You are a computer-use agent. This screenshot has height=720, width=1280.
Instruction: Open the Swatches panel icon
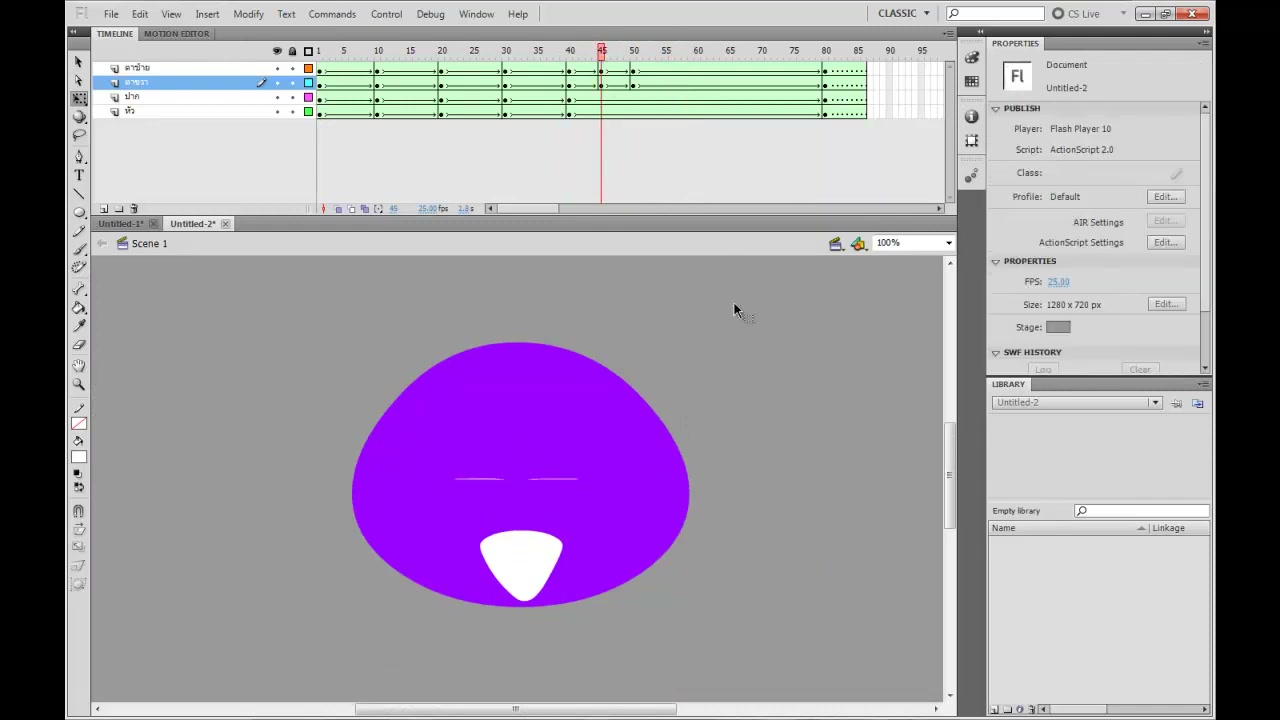click(x=971, y=82)
